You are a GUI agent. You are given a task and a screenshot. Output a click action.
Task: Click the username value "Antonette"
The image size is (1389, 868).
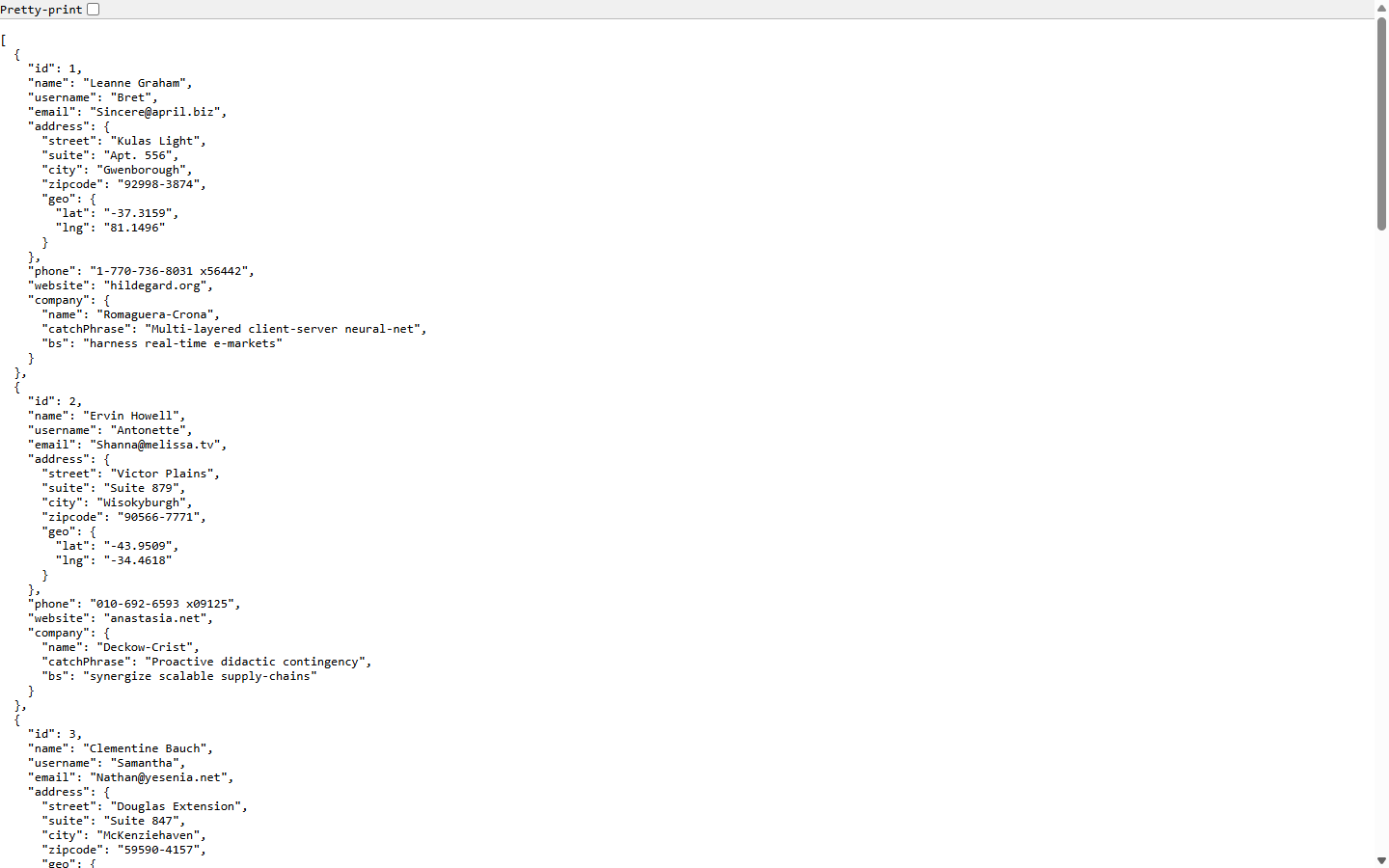pyautogui.click(x=149, y=430)
